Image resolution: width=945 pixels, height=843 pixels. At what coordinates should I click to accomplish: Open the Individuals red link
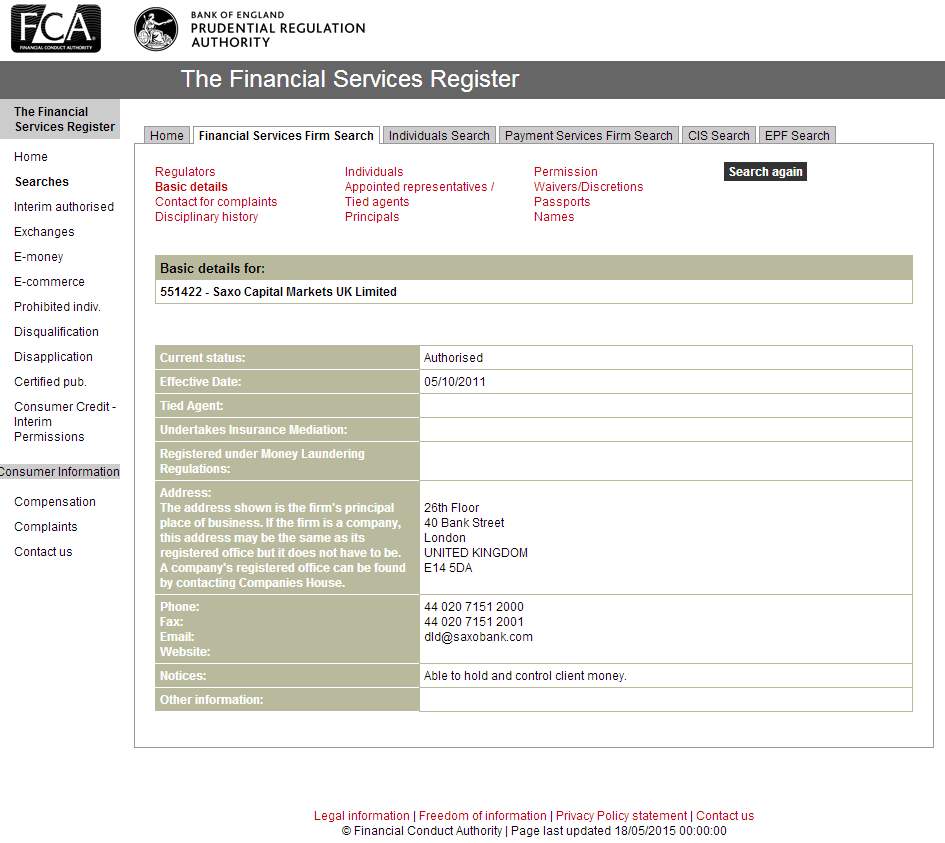374,172
